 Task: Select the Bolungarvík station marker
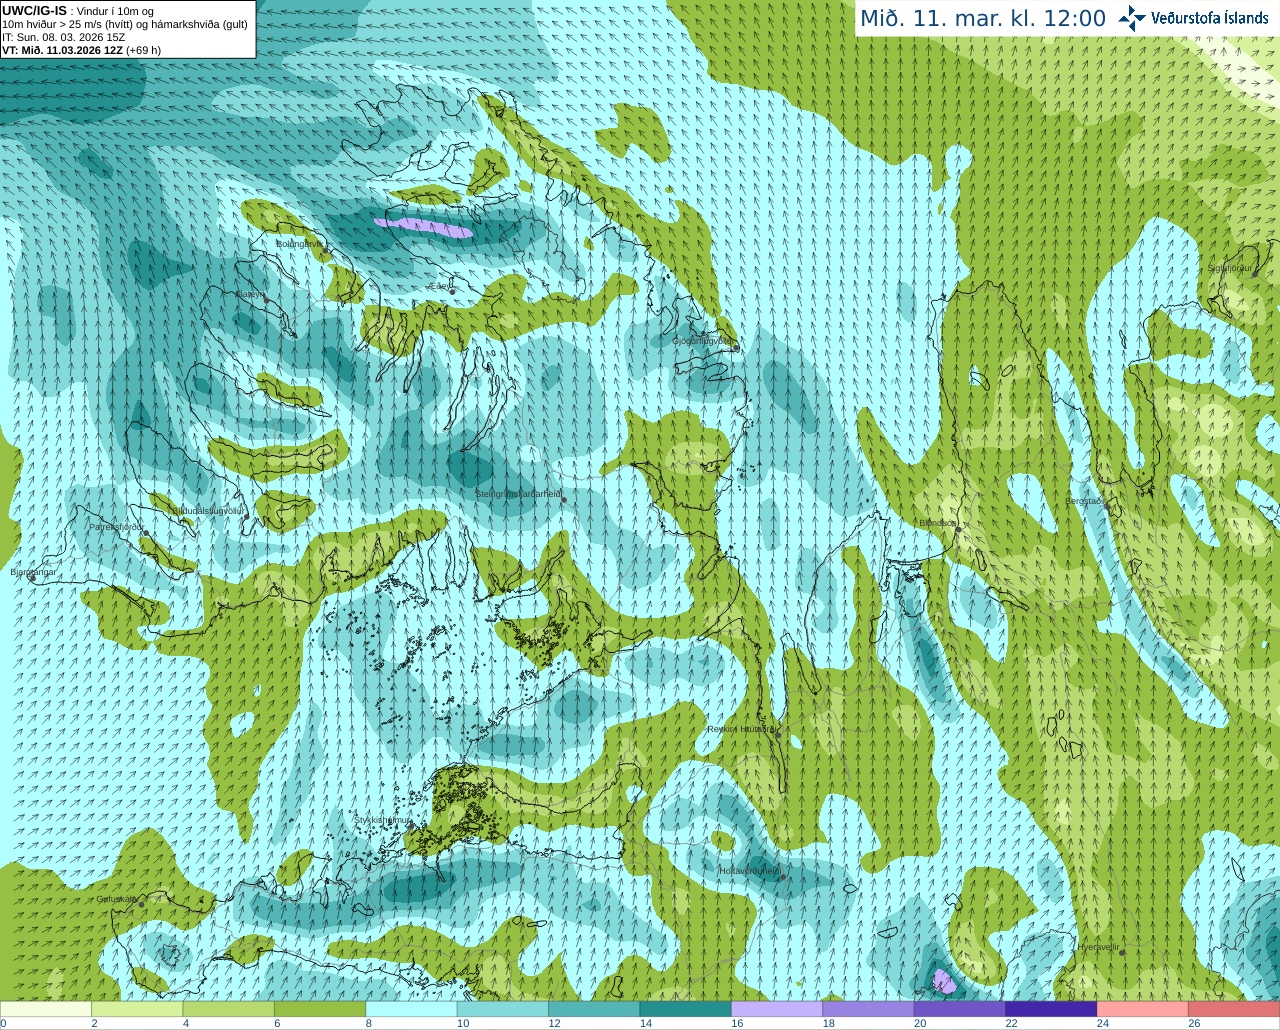click(324, 251)
